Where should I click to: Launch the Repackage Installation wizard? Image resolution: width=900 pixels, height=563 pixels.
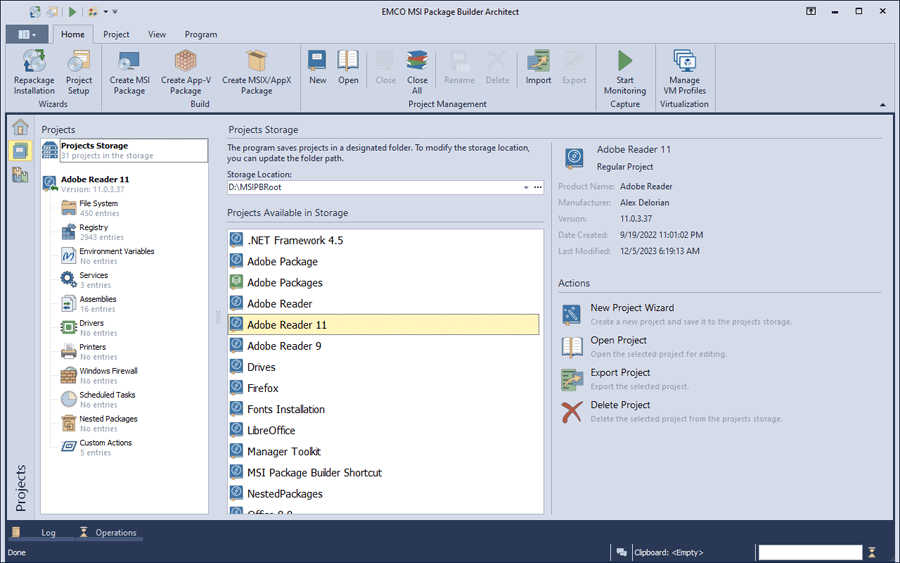pos(34,72)
